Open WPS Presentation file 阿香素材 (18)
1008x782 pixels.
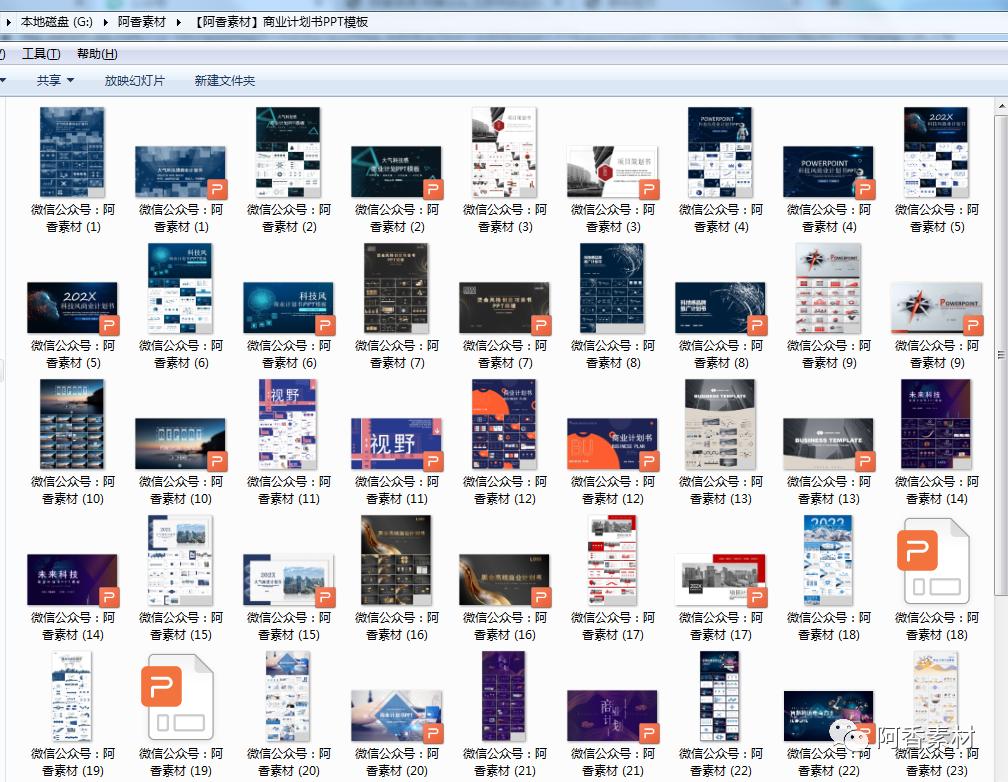click(x=934, y=560)
